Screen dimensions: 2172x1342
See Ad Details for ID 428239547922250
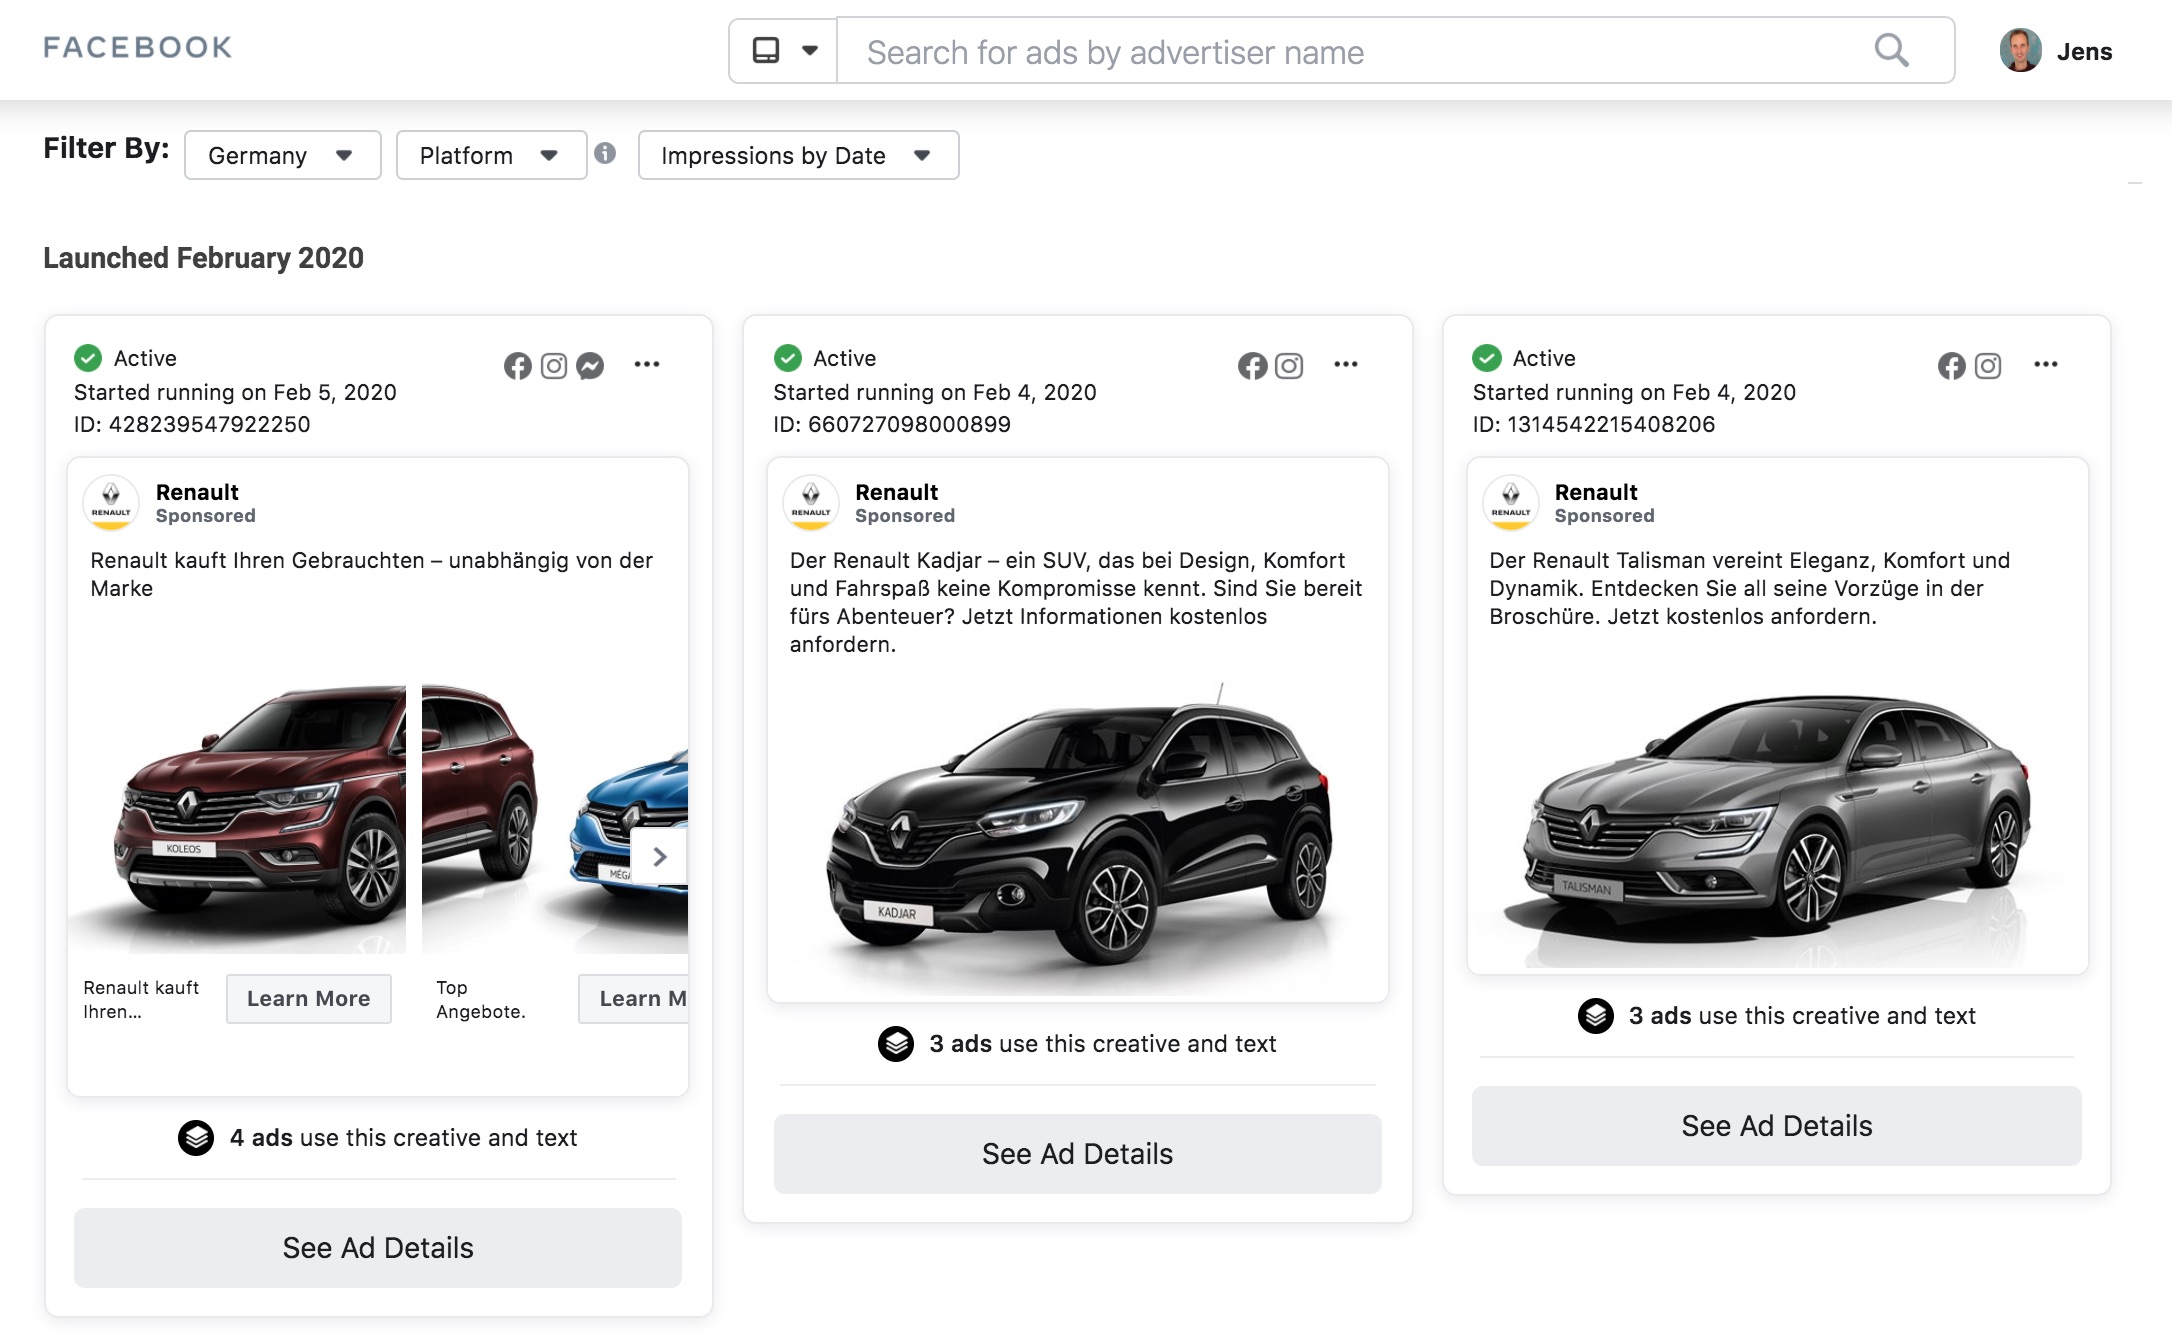pyautogui.click(x=378, y=1248)
